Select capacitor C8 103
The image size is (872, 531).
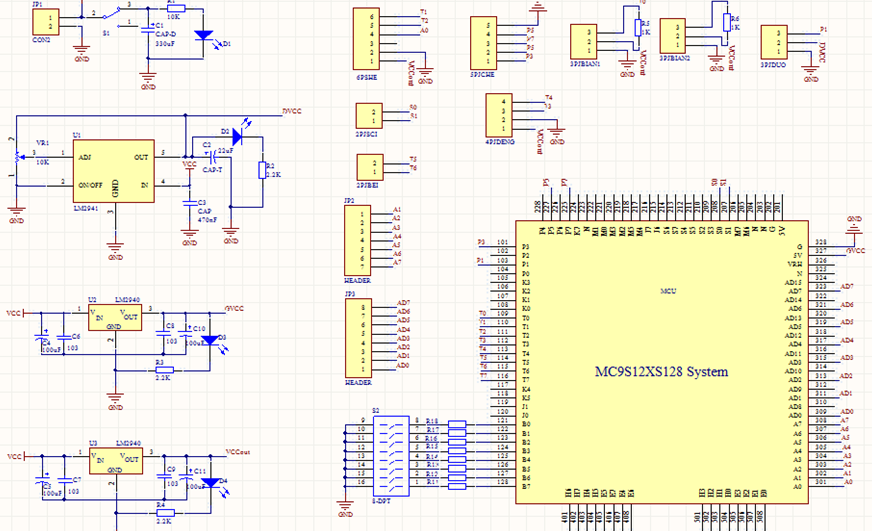tap(164, 334)
